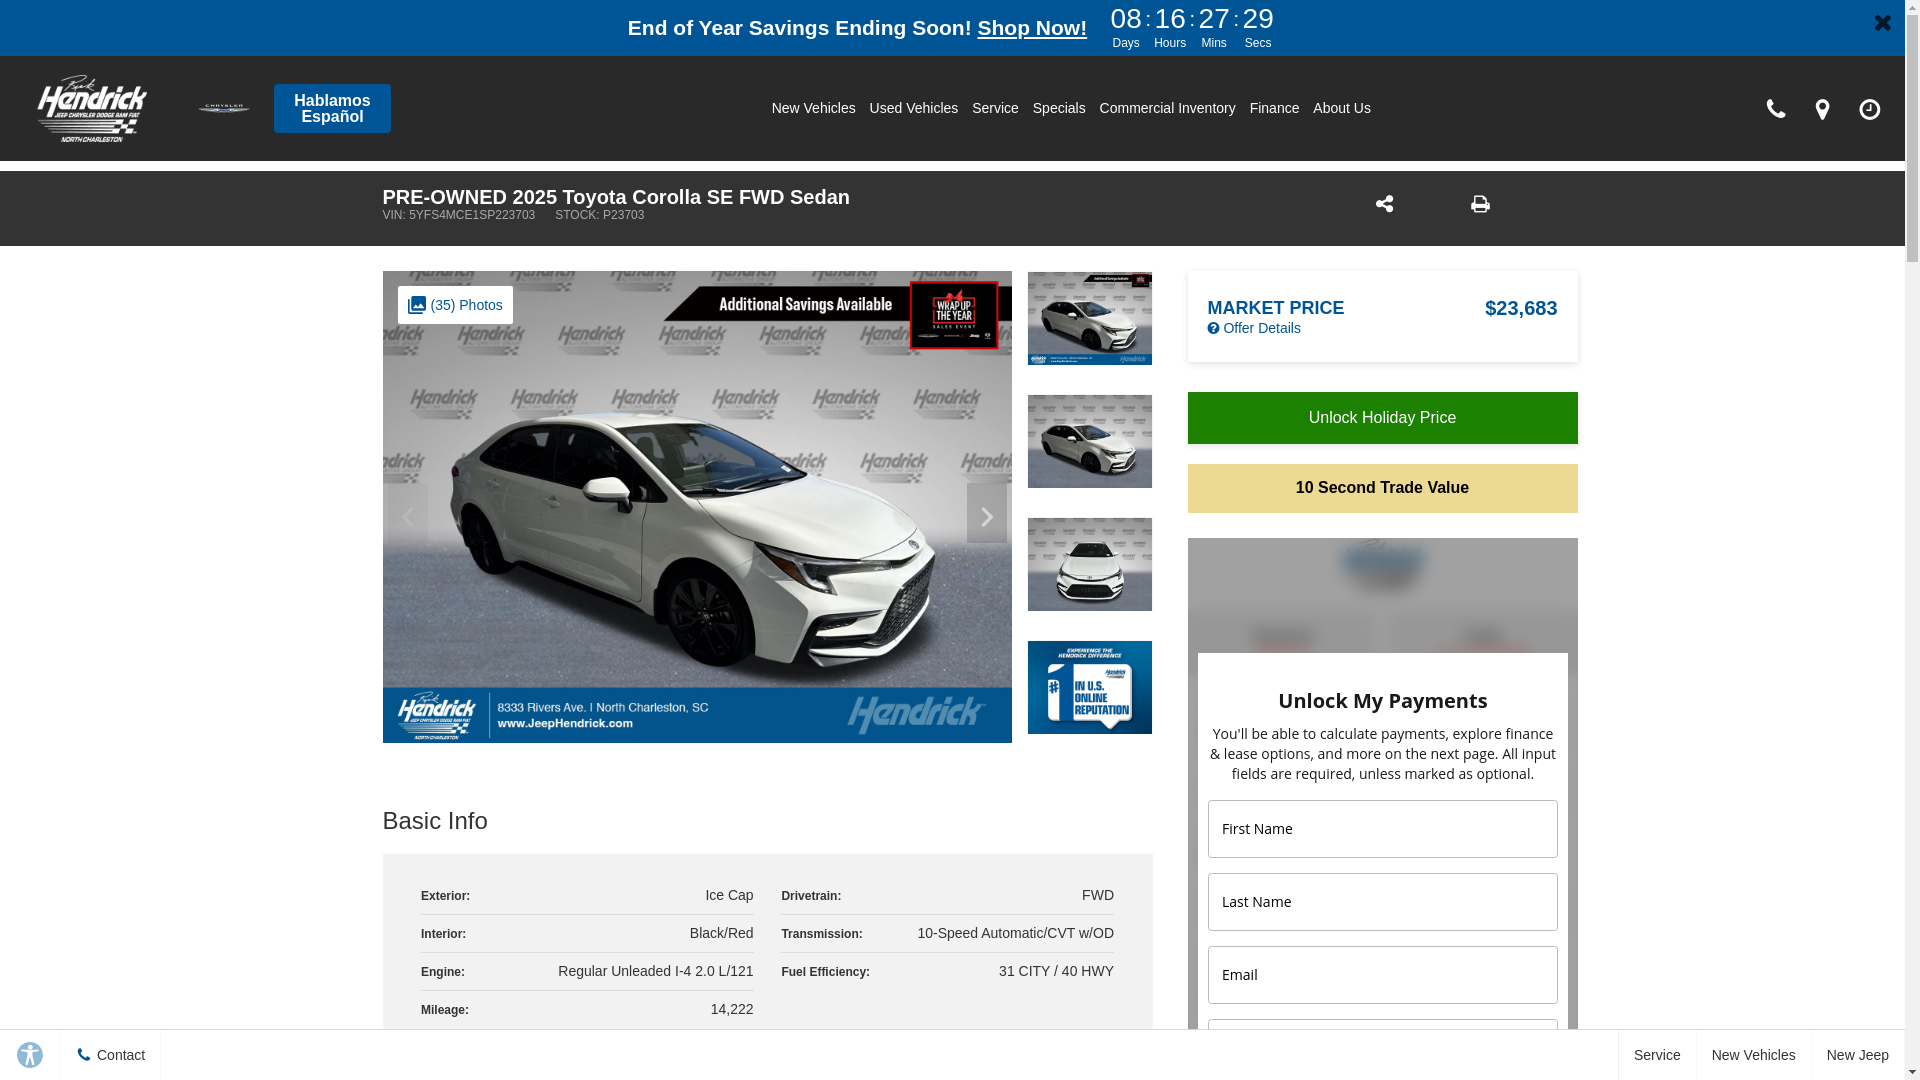Click the print page icon
1920x1080 pixels.
click(x=1480, y=204)
